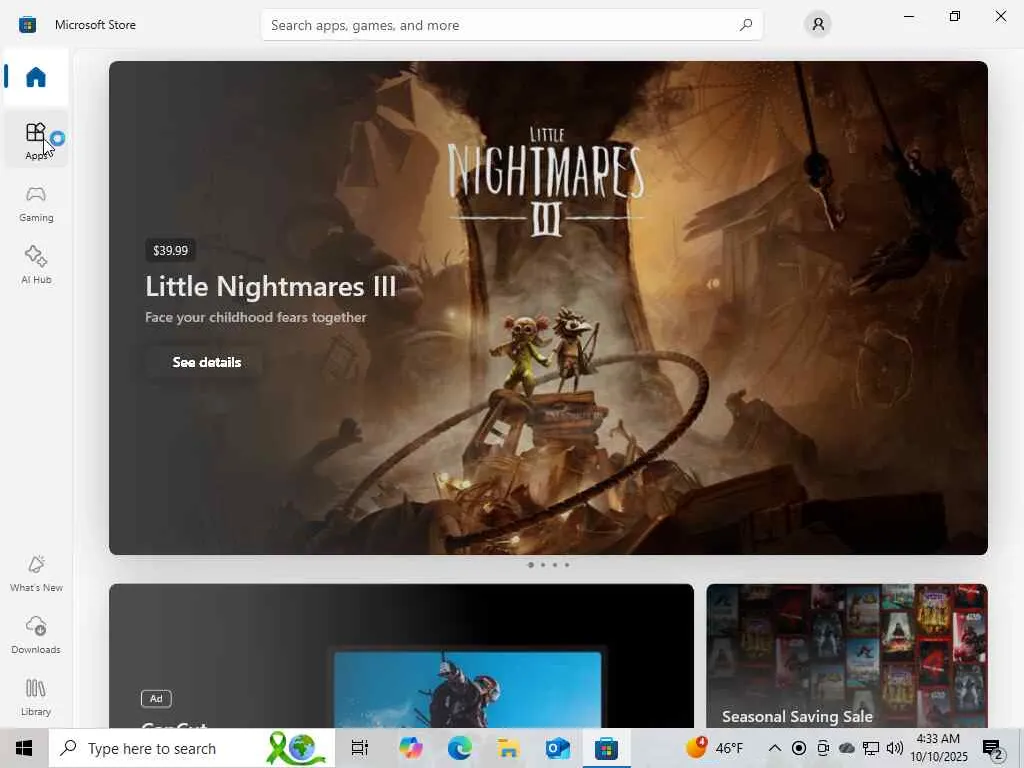Click the Microsoft Store taskbar icon

606,748
